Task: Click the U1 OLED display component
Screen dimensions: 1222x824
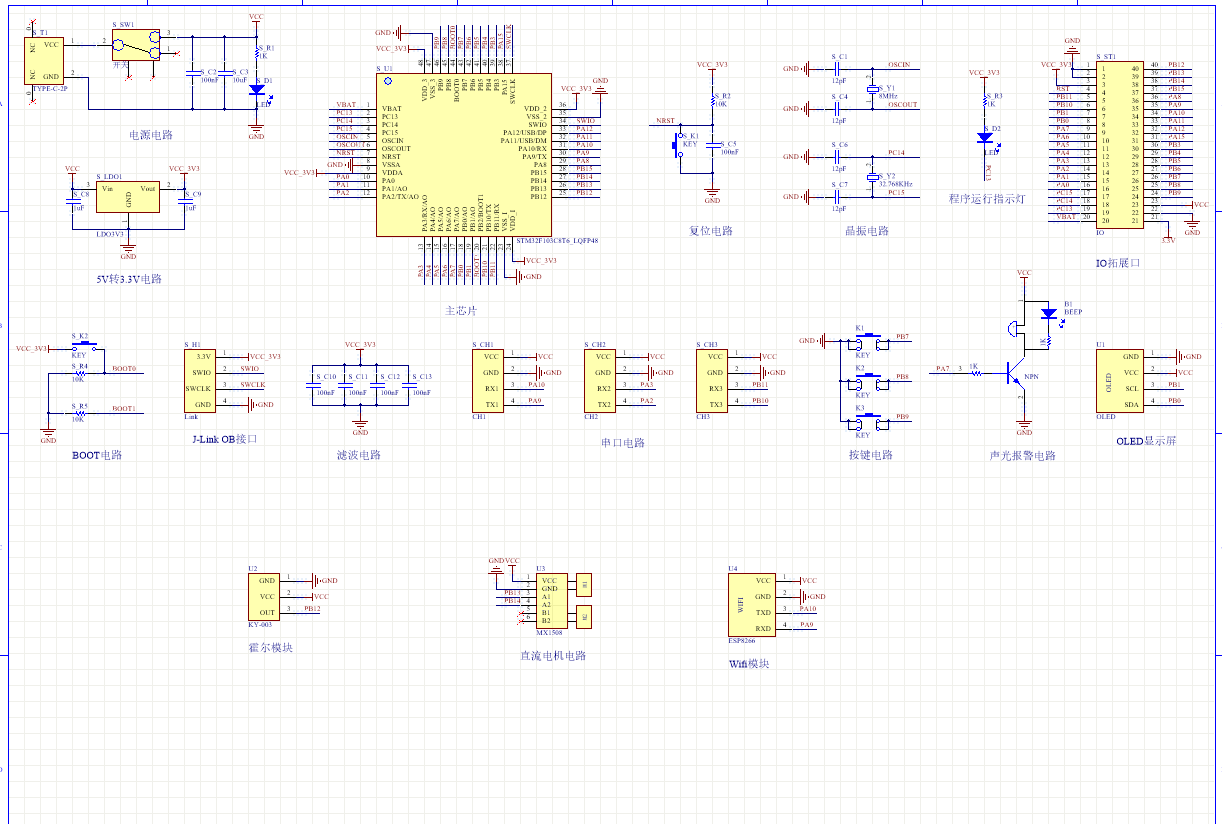Action: coord(1118,380)
